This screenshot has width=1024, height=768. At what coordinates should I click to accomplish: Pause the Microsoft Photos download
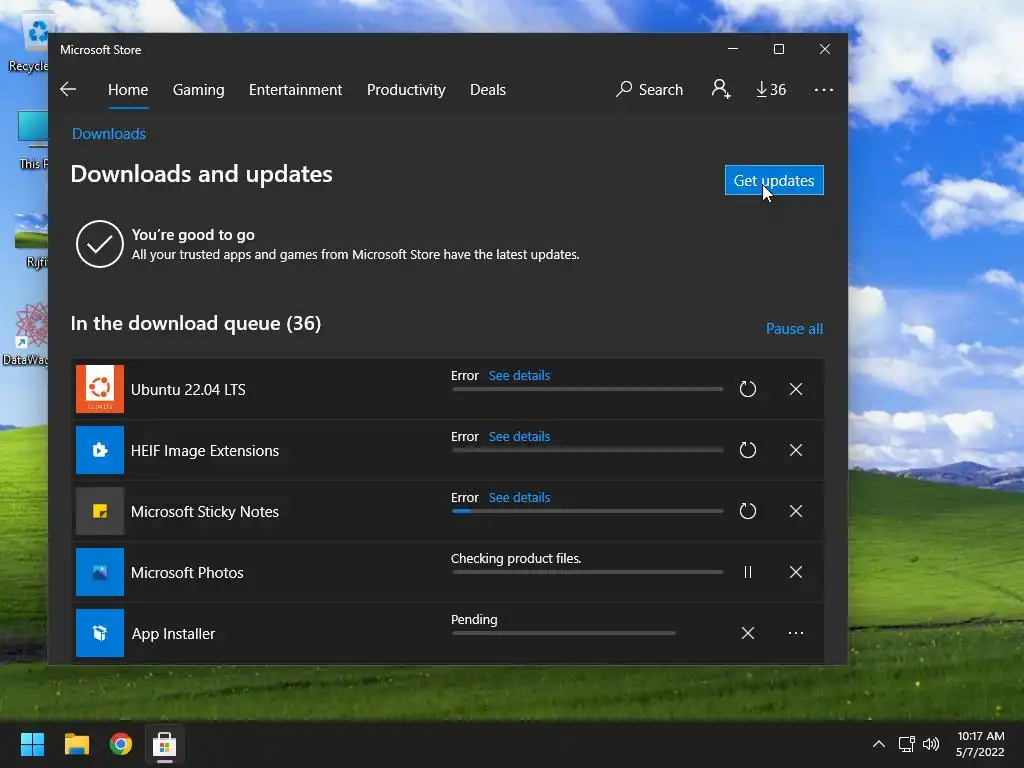pyautogui.click(x=748, y=572)
